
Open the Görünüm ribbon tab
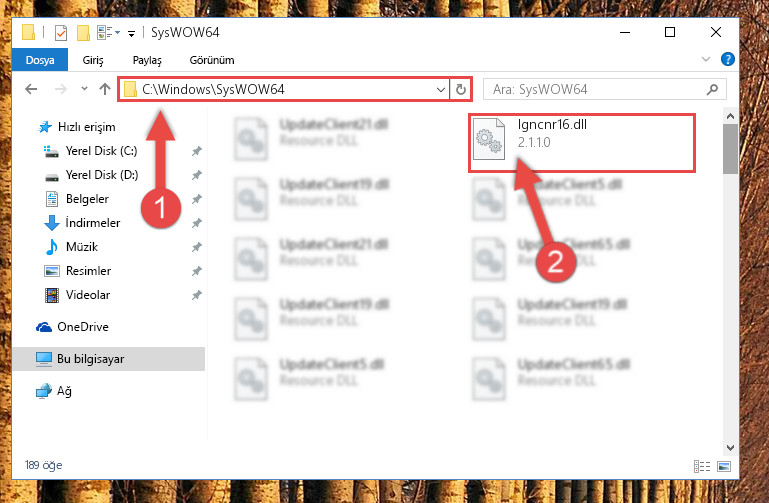212,60
